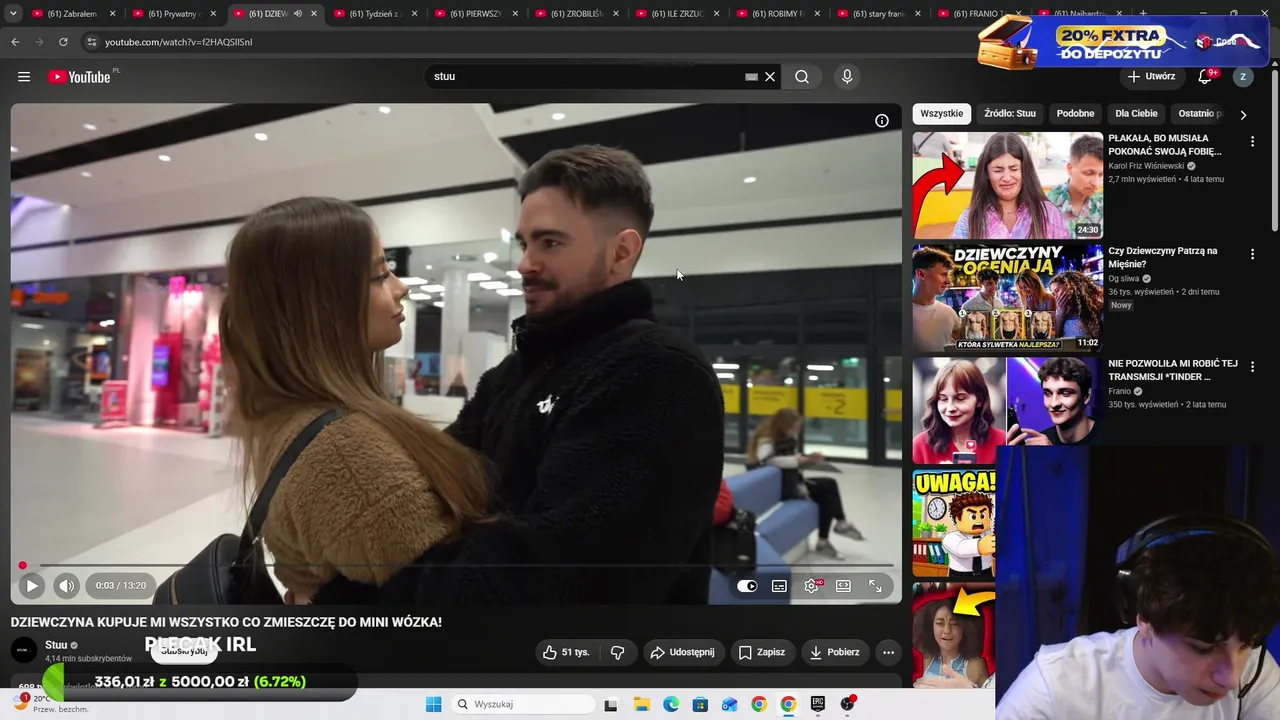Switch to the '(61) stary frani' tab
Image resolution: width=1280 pixels, height=720 pixels.
879,14
